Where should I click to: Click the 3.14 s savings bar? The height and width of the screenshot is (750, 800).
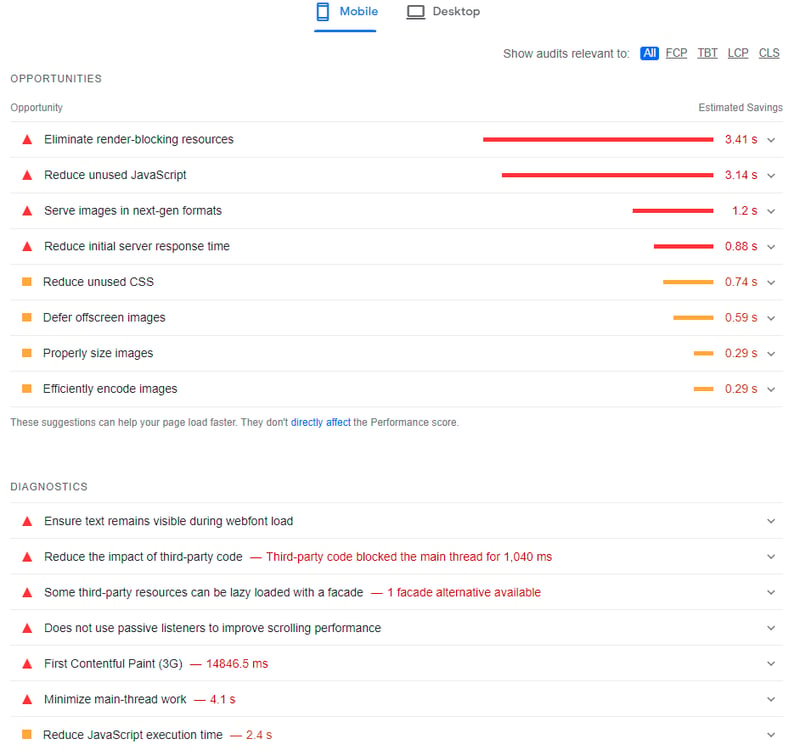[x=607, y=175]
